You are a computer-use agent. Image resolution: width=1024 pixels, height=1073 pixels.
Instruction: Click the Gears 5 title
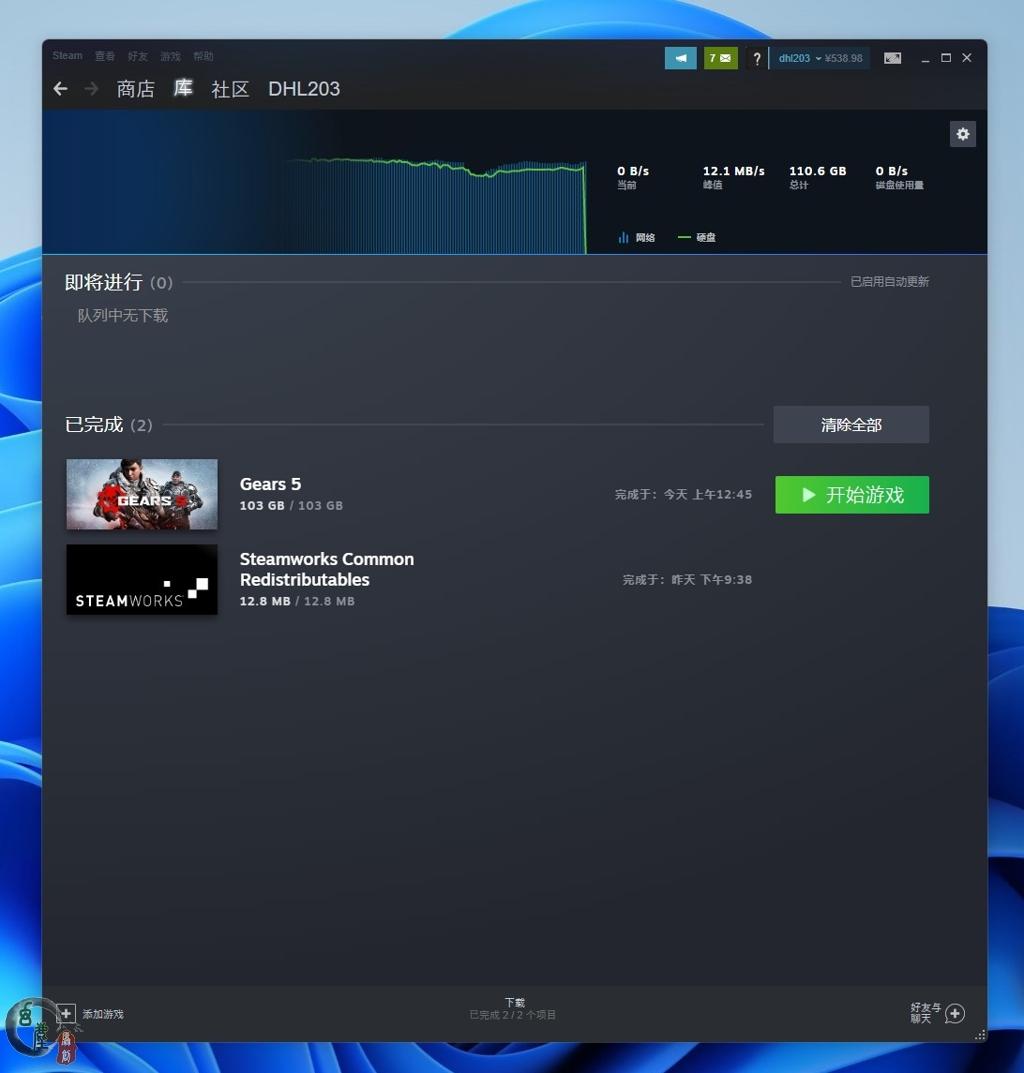coord(270,484)
